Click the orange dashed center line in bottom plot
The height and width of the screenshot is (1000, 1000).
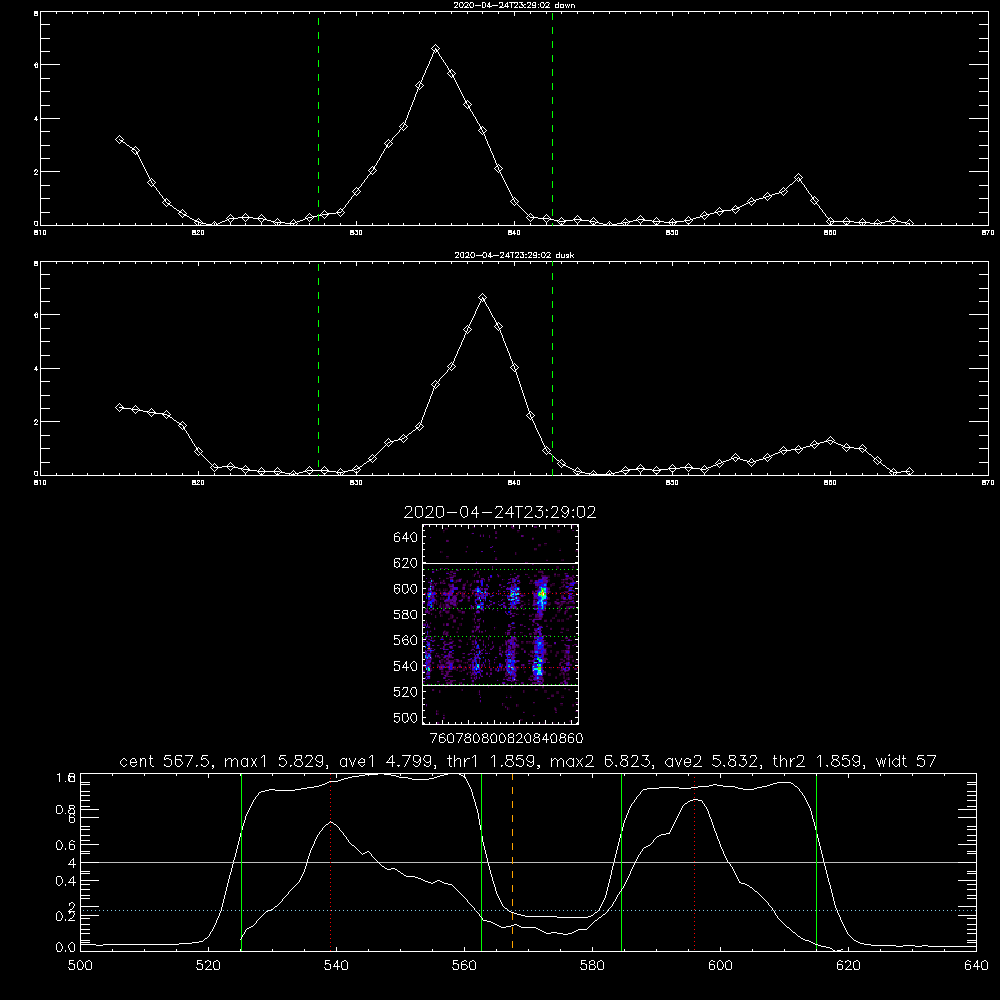(x=512, y=862)
